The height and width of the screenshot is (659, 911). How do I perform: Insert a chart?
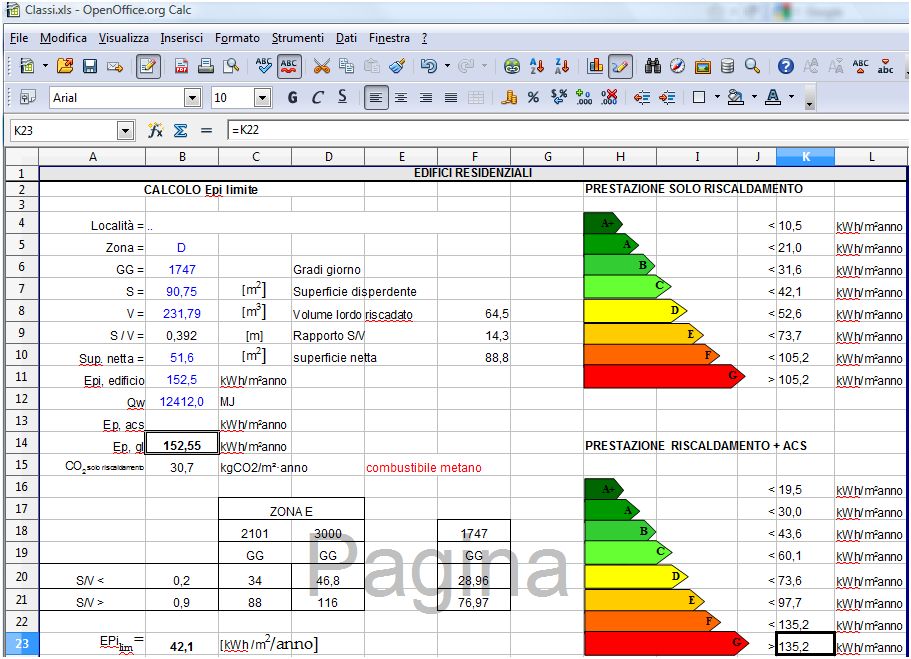click(595, 66)
